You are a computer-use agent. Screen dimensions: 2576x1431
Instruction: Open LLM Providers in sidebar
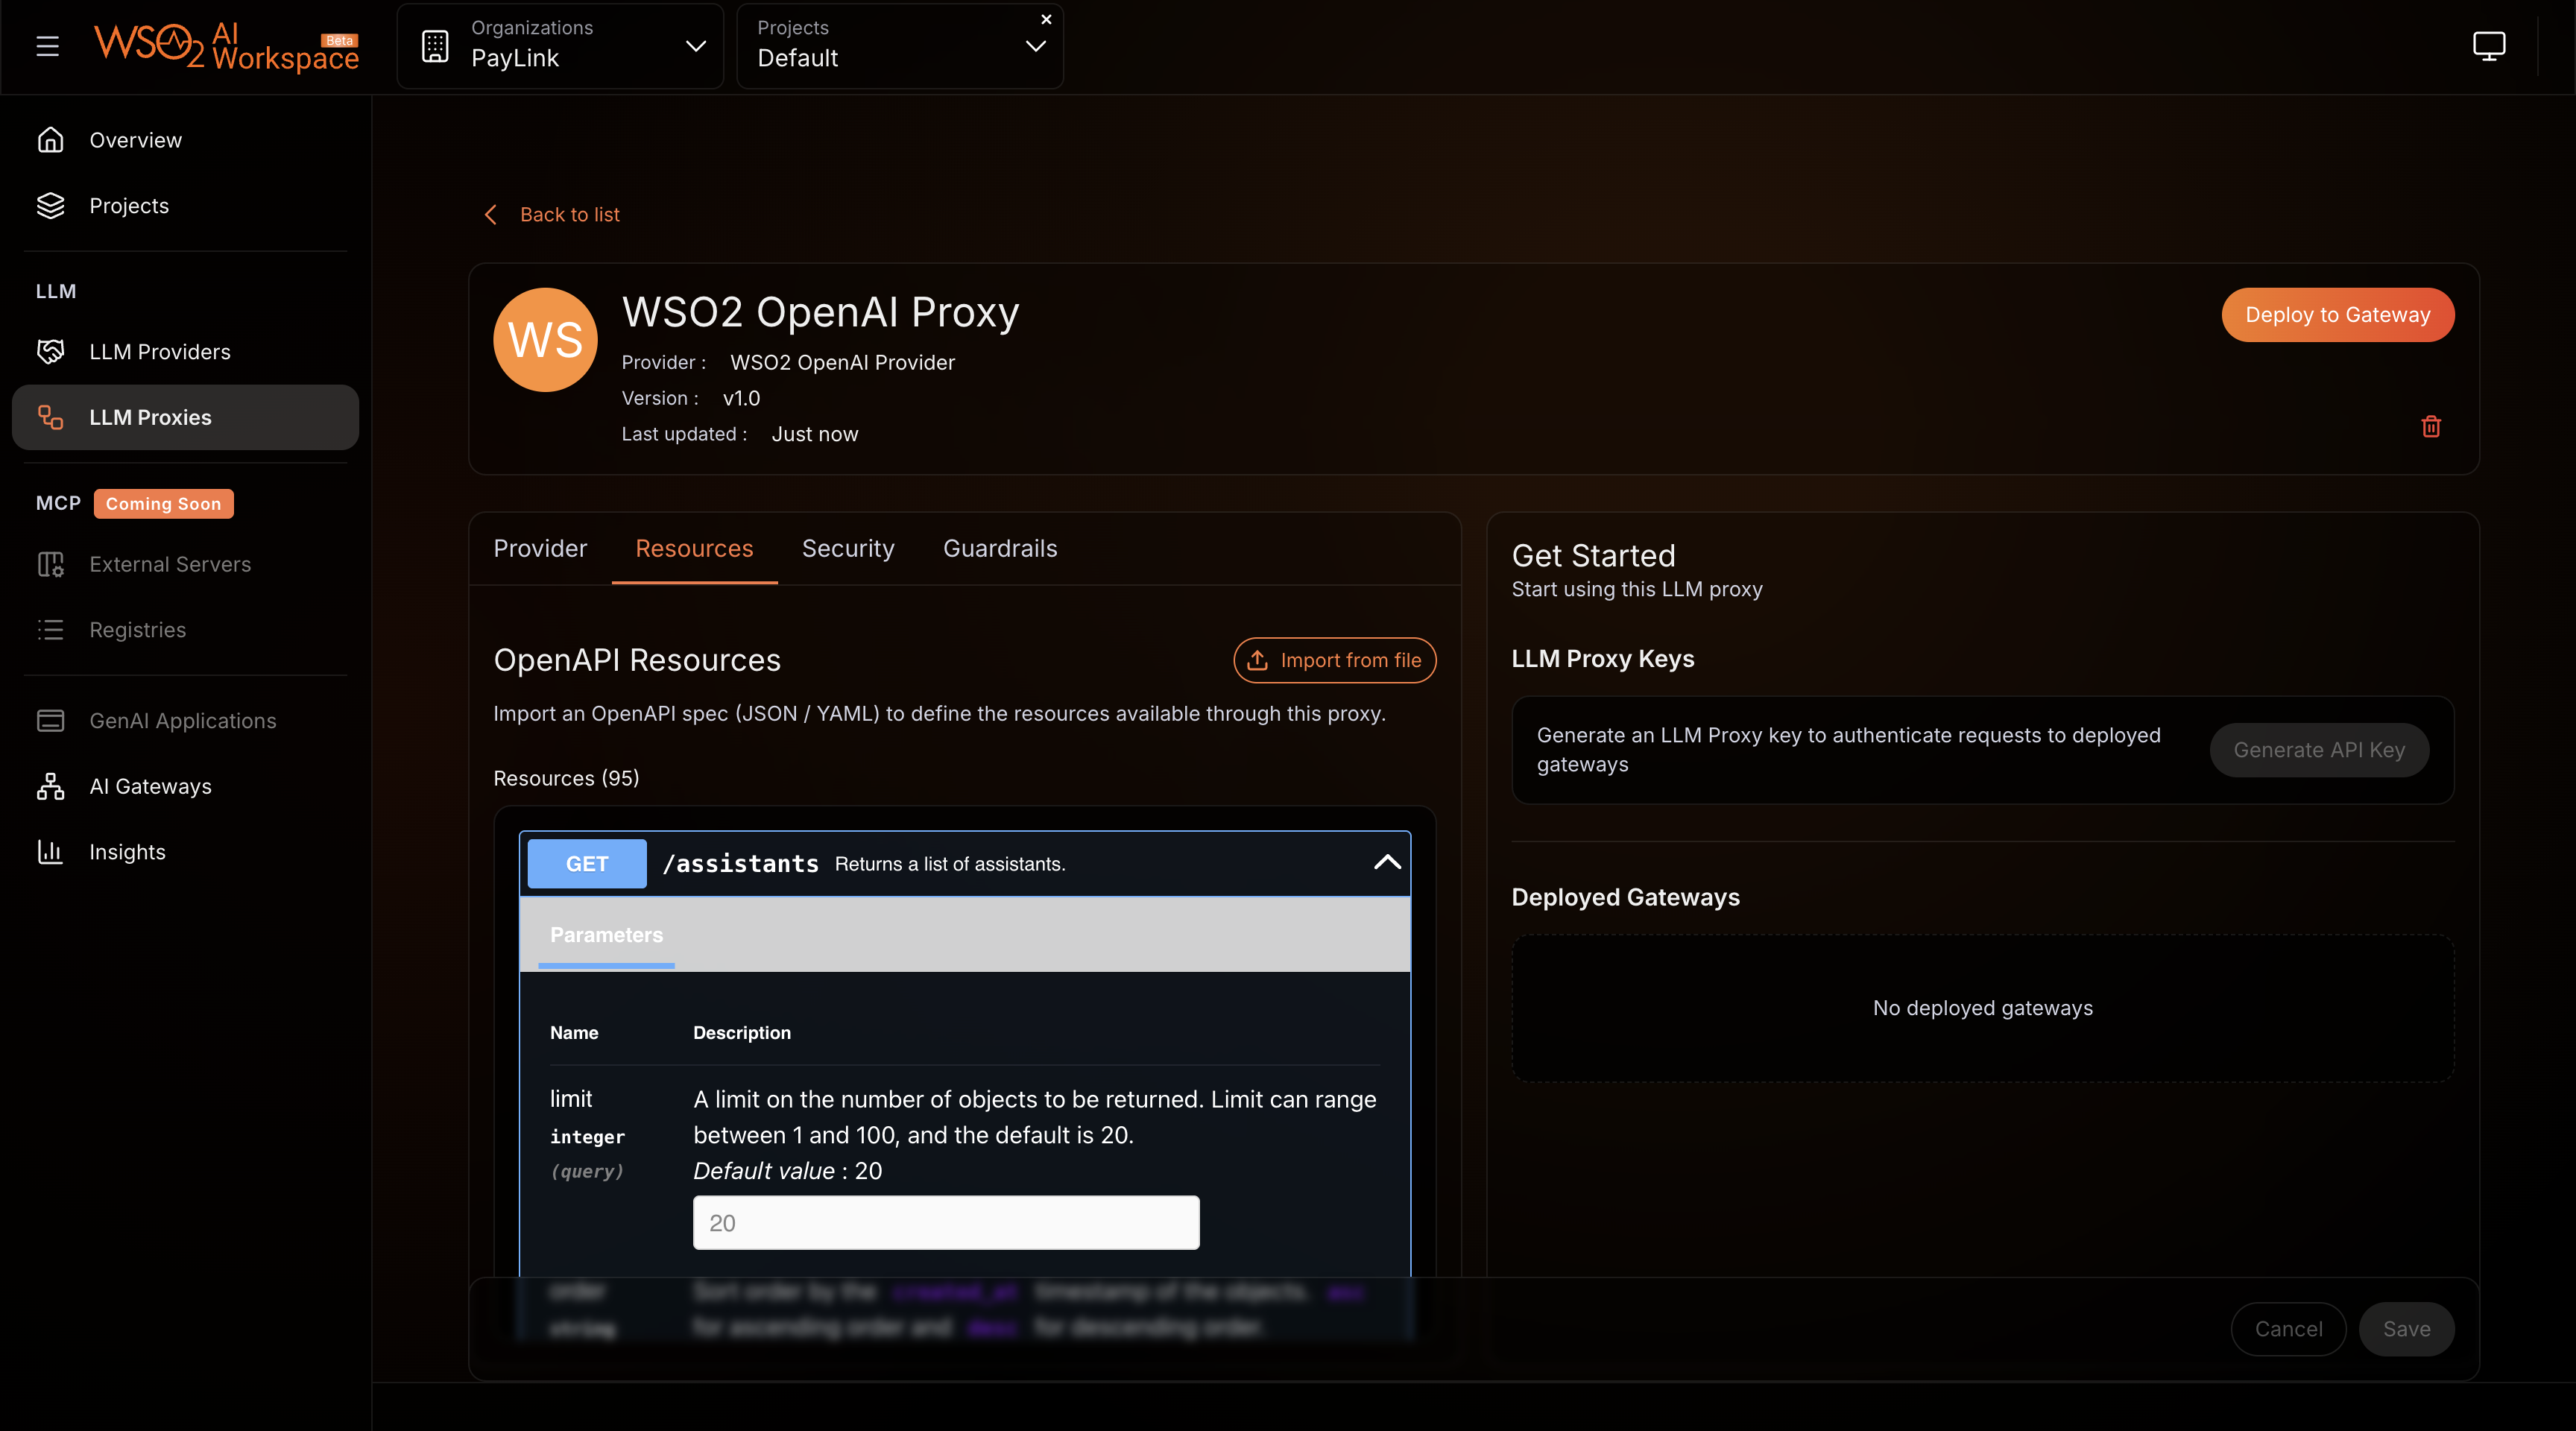(x=159, y=352)
